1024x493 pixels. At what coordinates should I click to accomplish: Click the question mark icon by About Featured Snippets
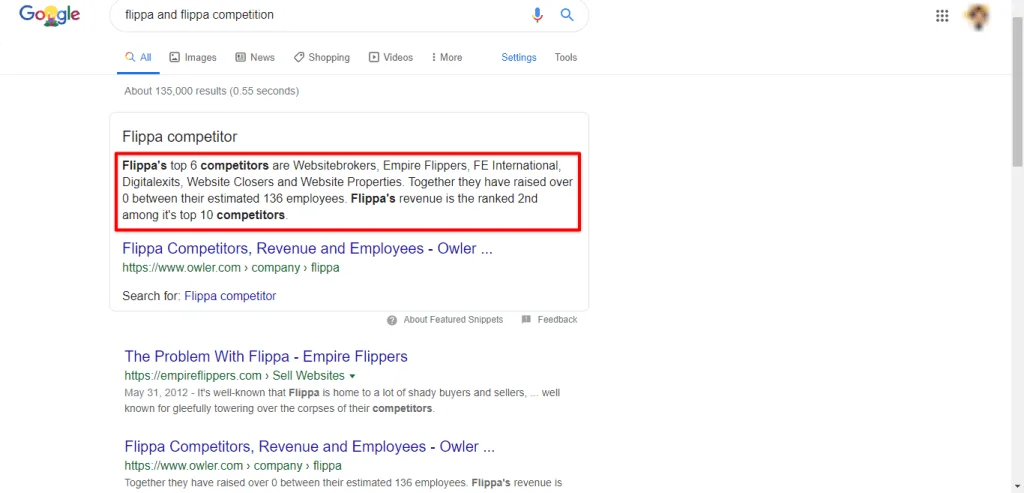392,320
